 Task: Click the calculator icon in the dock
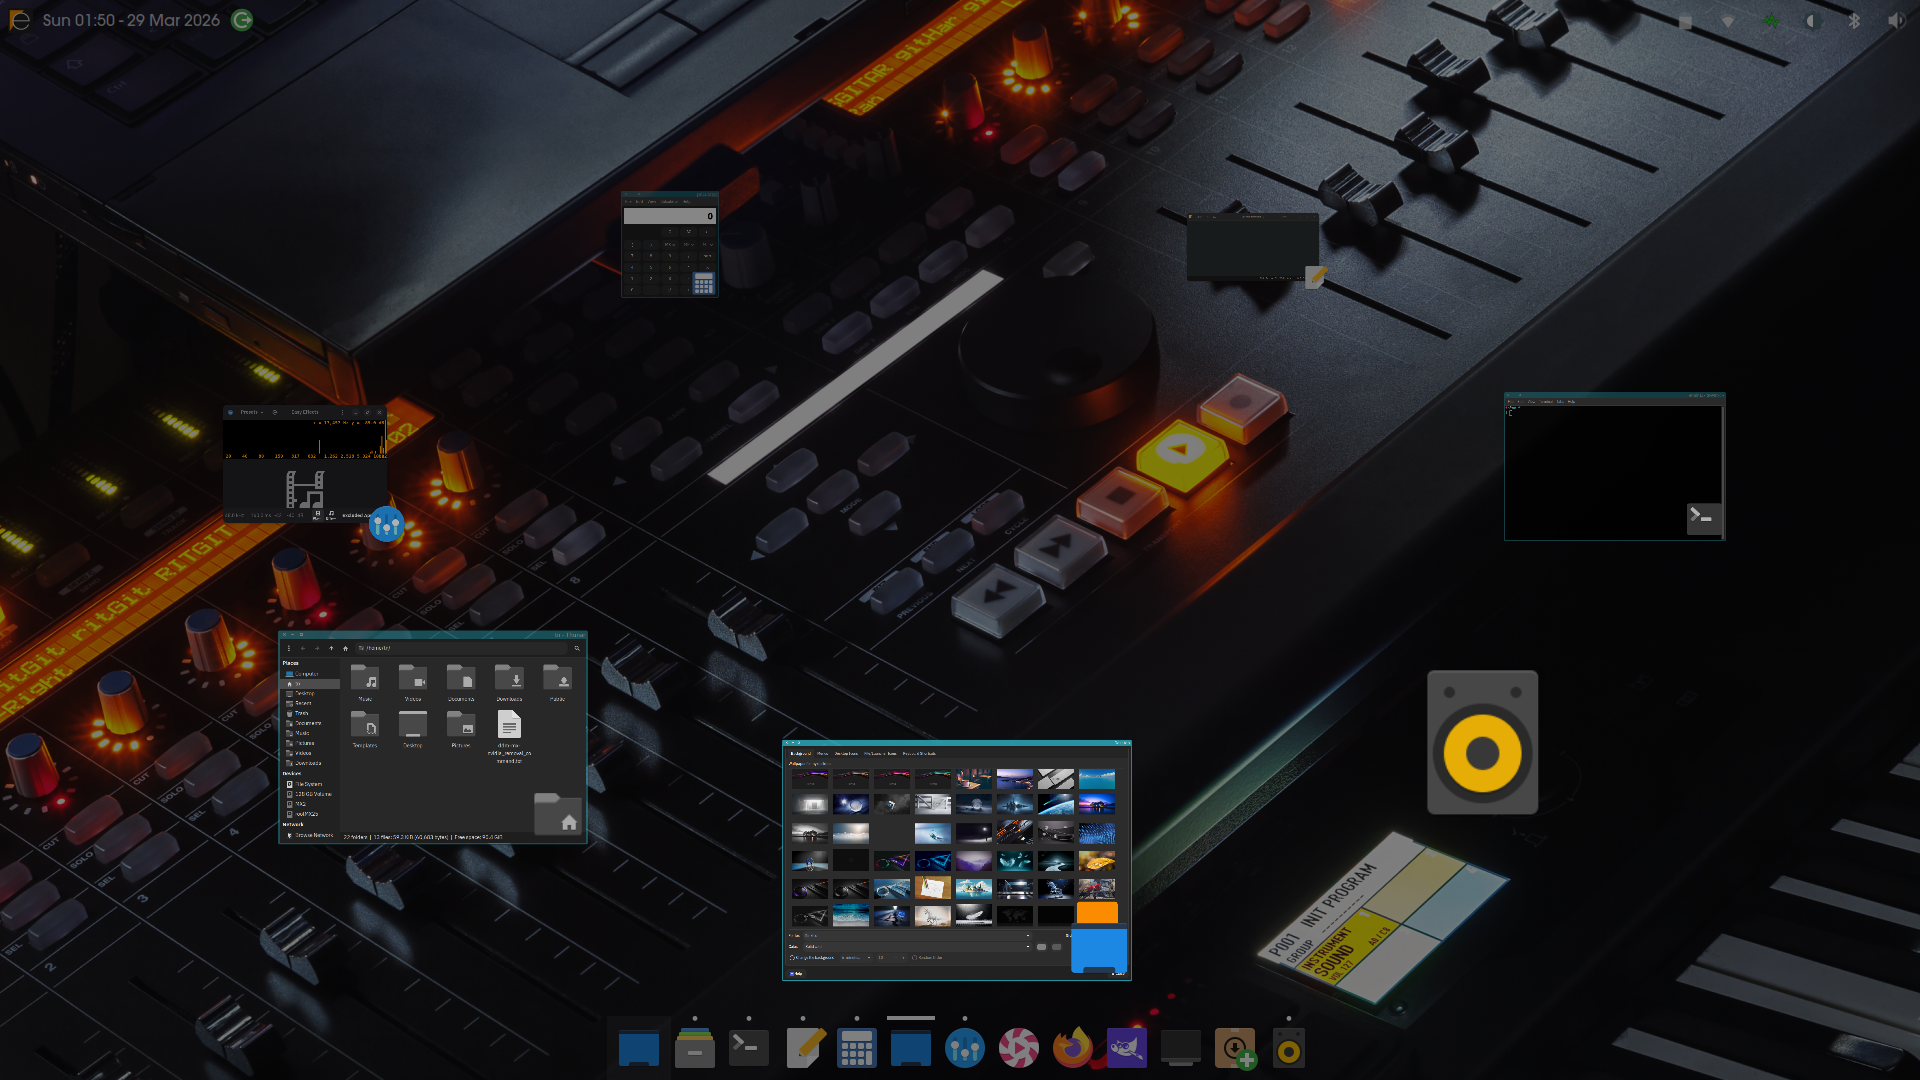click(856, 1049)
